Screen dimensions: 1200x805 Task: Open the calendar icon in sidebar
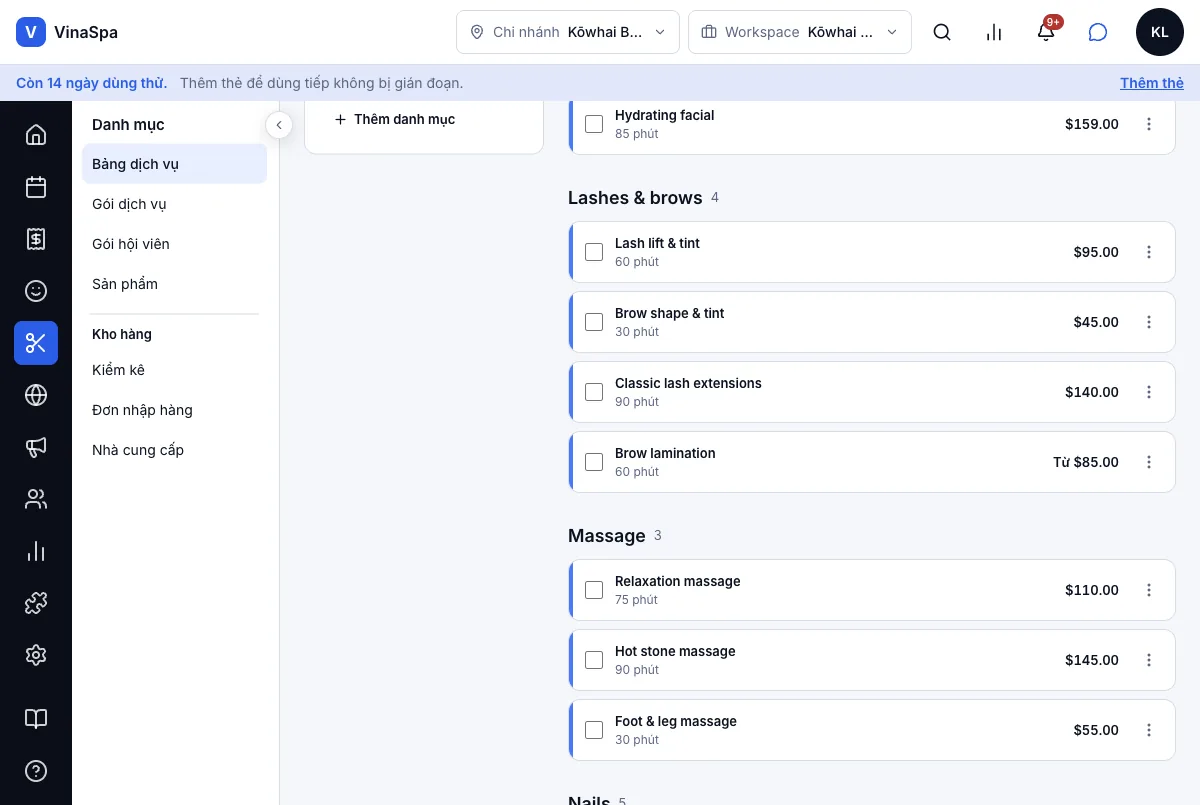click(36, 187)
